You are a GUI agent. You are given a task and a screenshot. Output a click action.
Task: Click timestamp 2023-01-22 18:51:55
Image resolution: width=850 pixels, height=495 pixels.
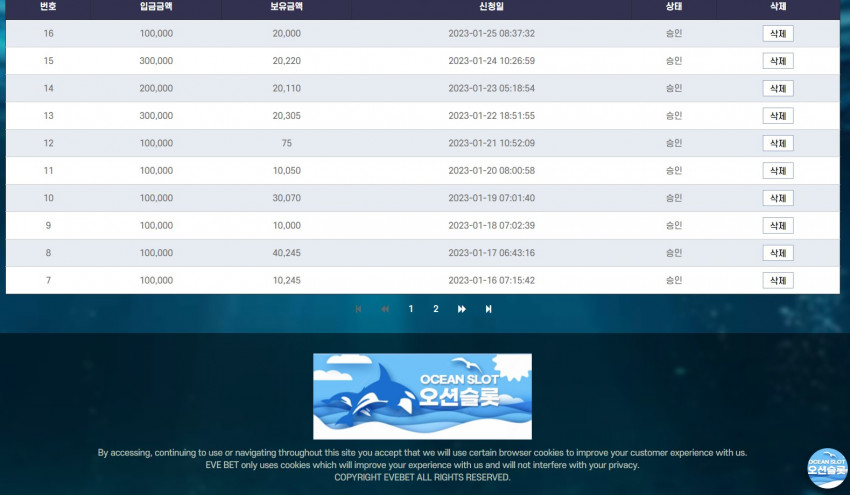[x=491, y=115]
